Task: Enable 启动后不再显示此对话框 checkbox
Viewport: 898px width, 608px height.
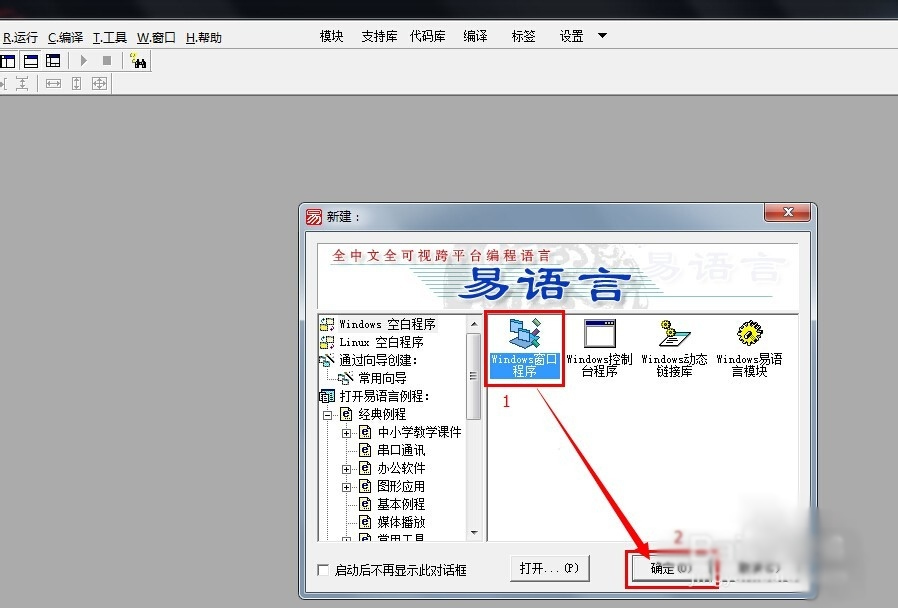Action: point(323,570)
